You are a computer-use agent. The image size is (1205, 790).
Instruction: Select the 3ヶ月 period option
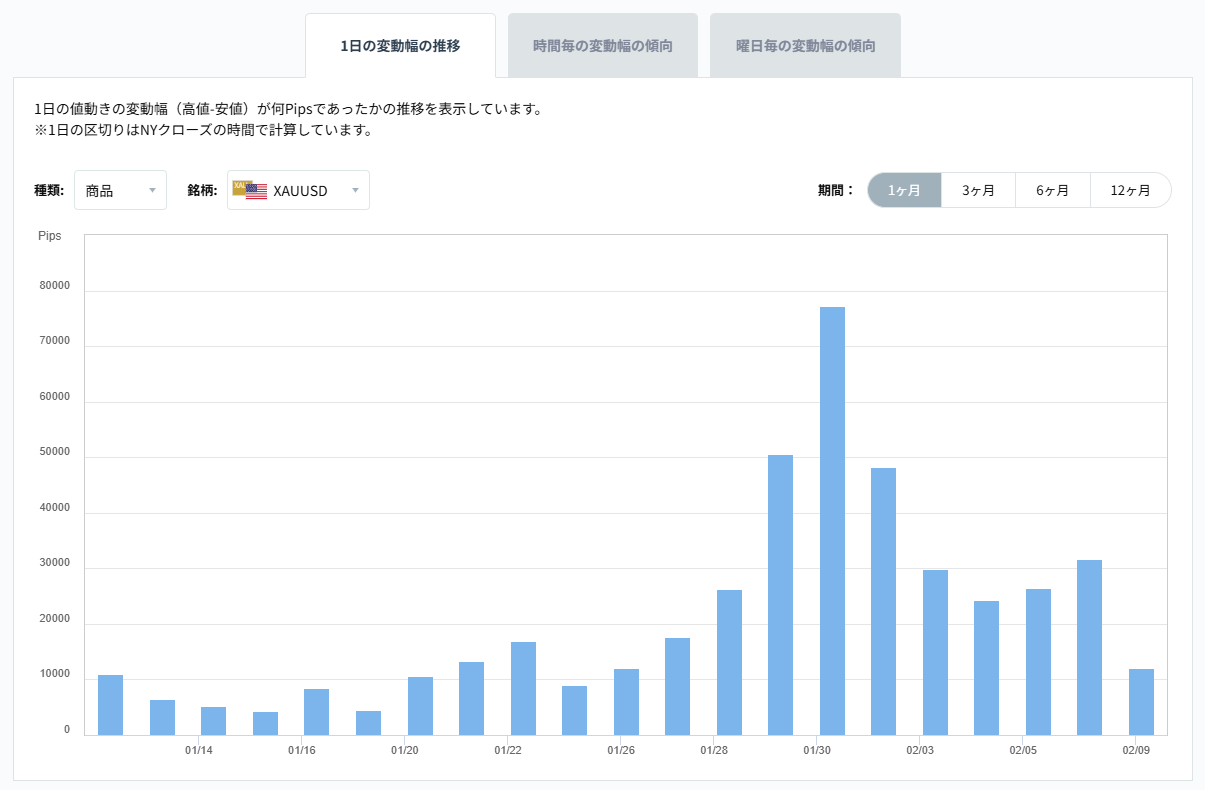point(978,189)
